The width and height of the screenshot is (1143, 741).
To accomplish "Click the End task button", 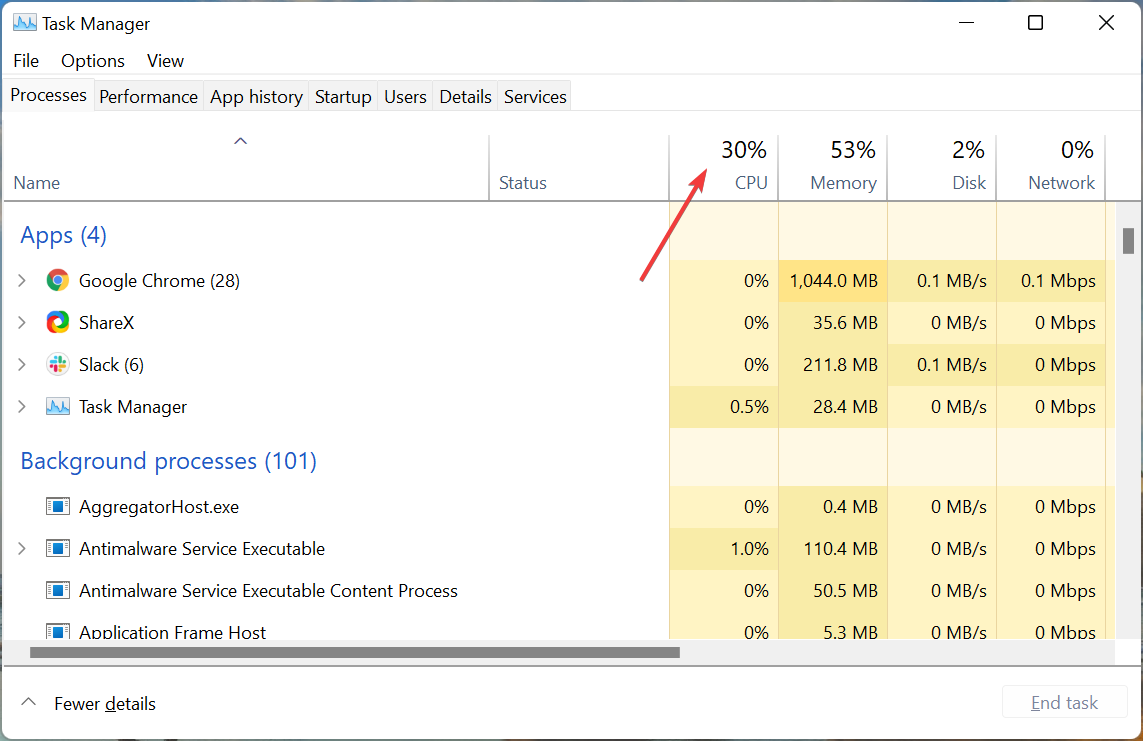I will (x=1064, y=702).
